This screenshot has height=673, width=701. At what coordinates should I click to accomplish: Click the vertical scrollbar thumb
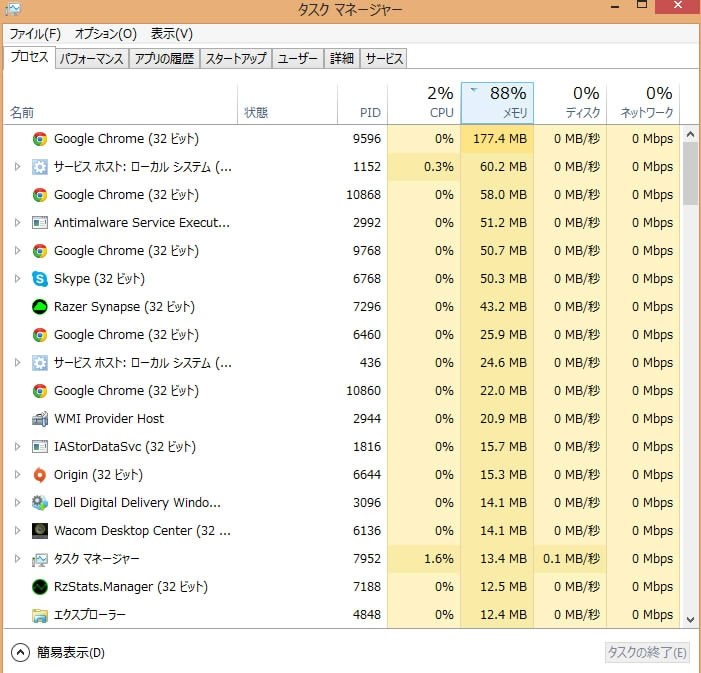pyautogui.click(x=690, y=174)
